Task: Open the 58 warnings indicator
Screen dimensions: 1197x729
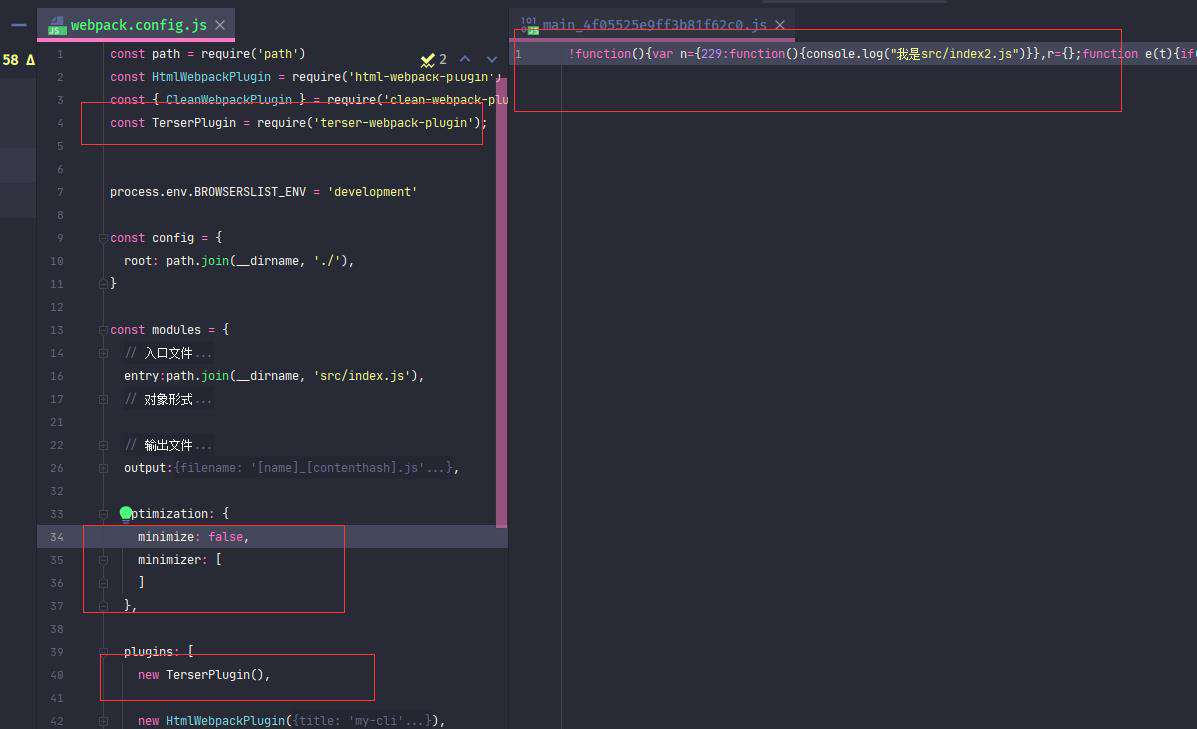Action: pos(18,60)
